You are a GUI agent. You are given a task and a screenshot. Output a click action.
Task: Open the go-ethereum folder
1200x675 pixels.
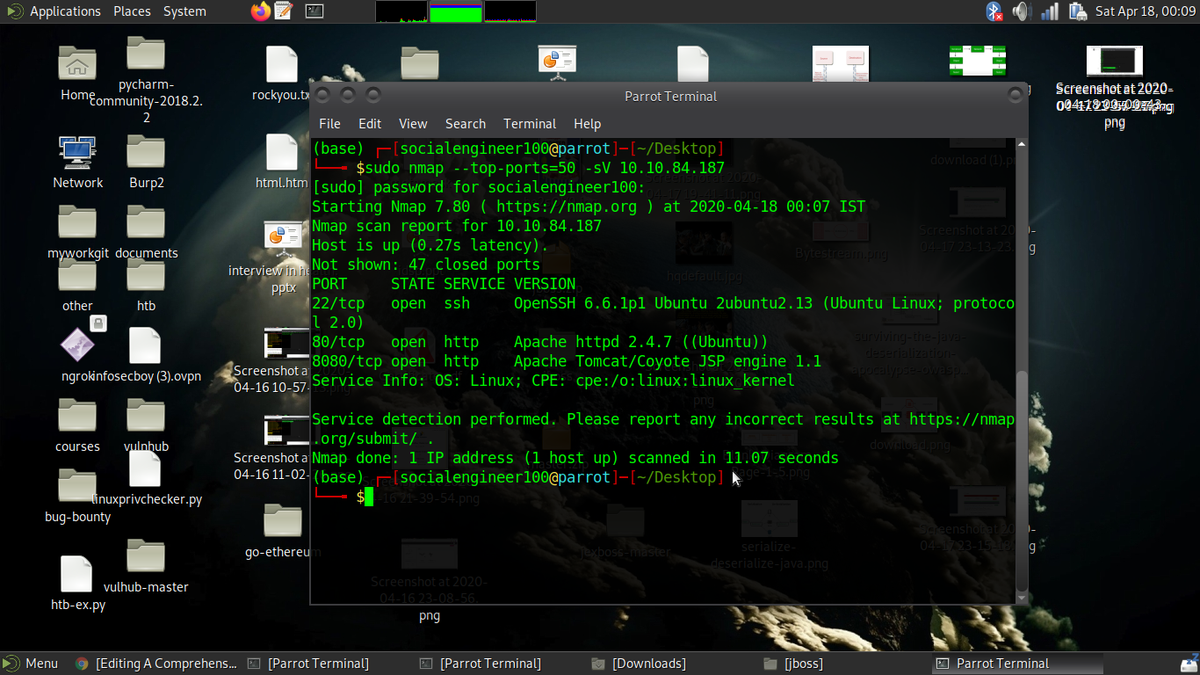tap(281, 532)
